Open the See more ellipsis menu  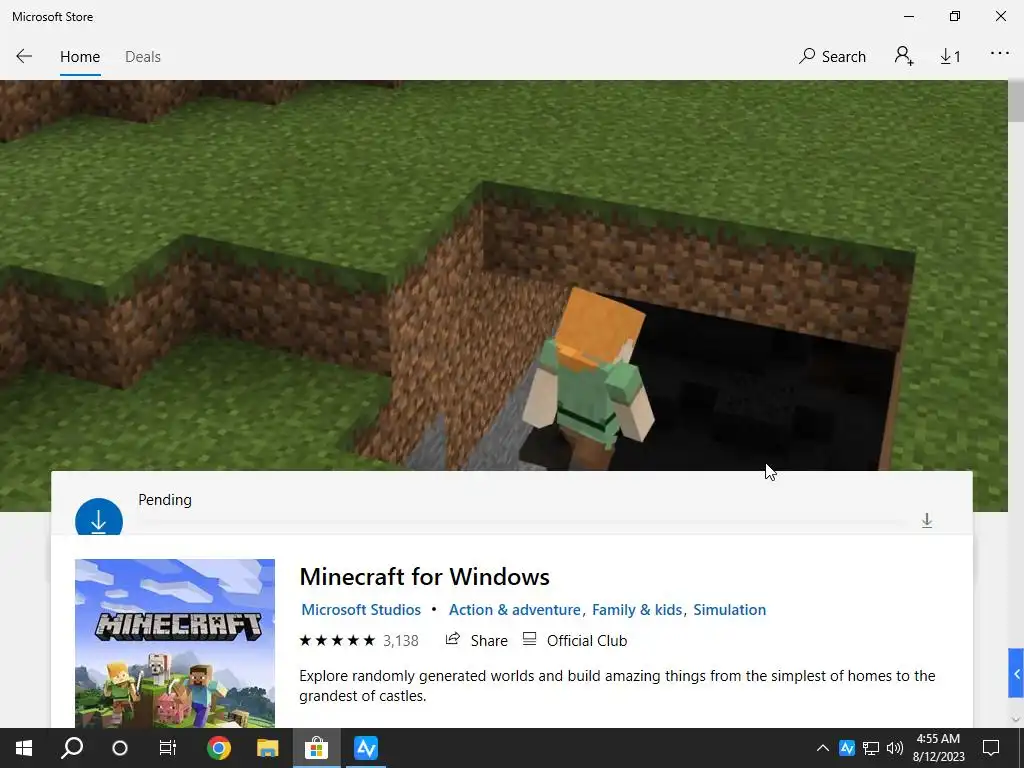(x=999, y=53)
